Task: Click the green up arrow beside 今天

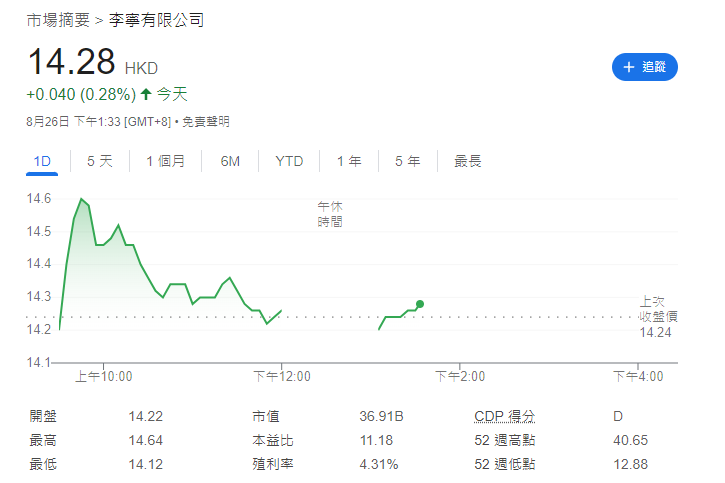Action: click(146, 95)
